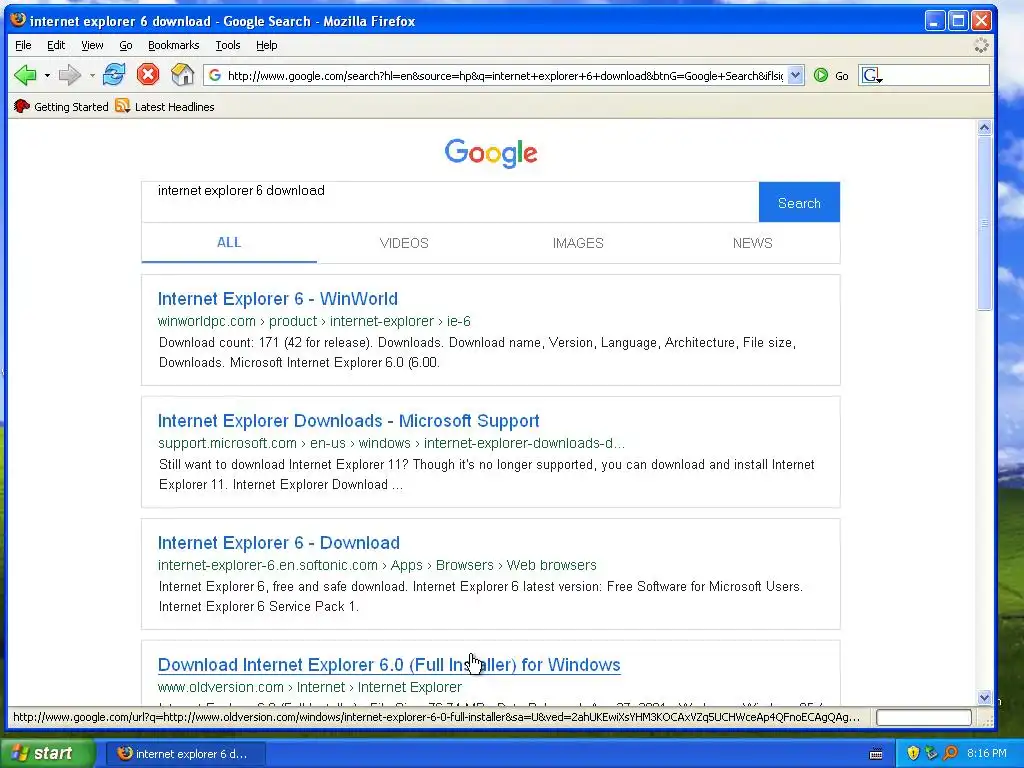This screenshot has width=1024, height=768.
Task: Click the Firefox logo in title bar
Action: 18,20
